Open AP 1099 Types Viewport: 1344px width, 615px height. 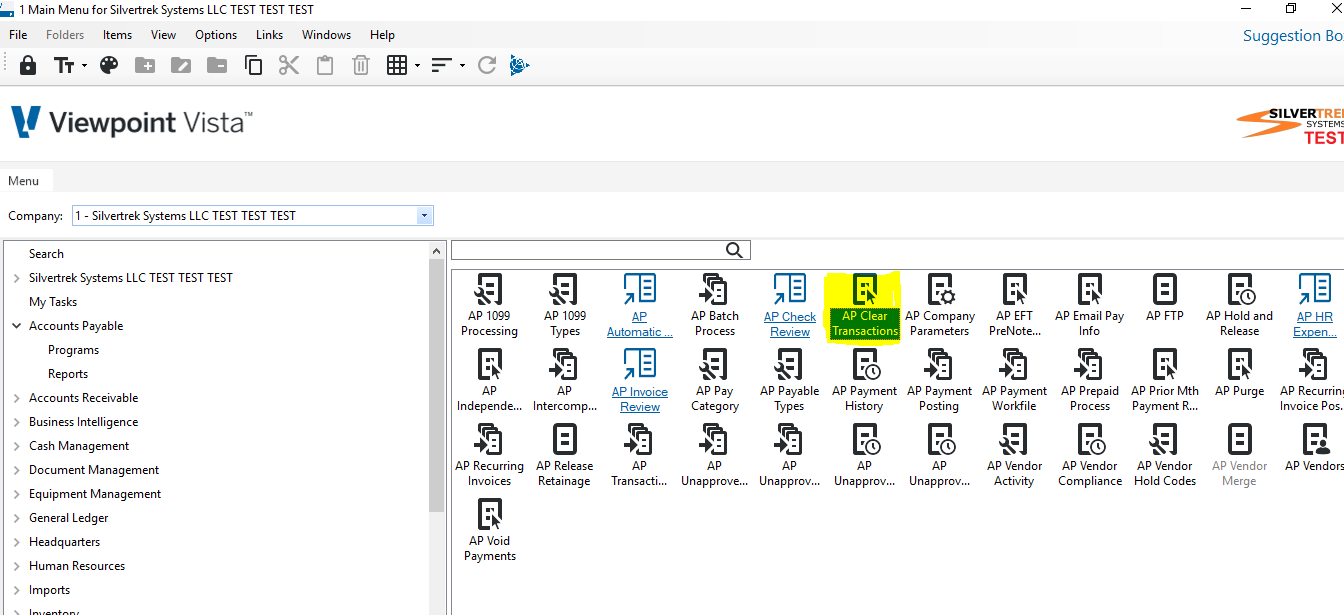point(564,305)
